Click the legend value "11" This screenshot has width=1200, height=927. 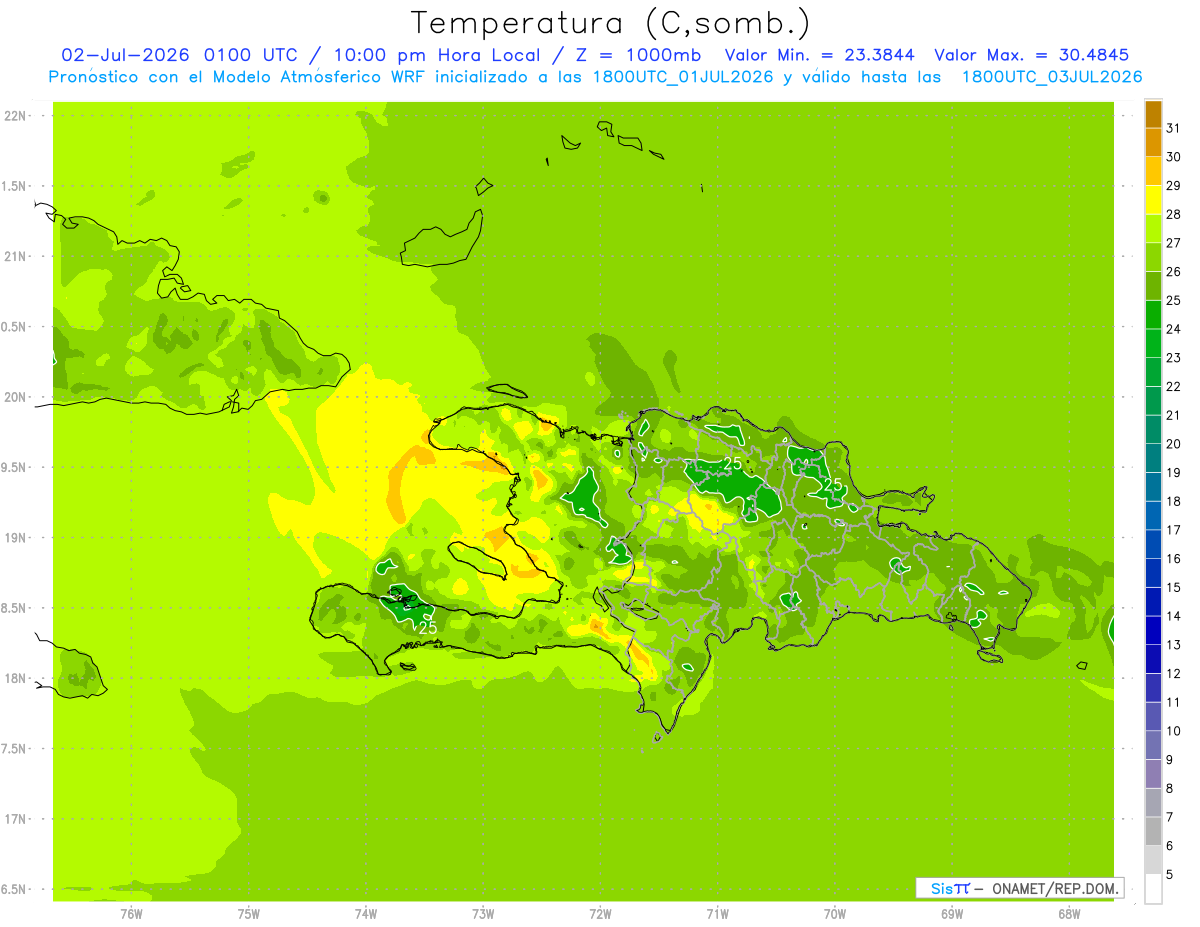coord(1173,702)
